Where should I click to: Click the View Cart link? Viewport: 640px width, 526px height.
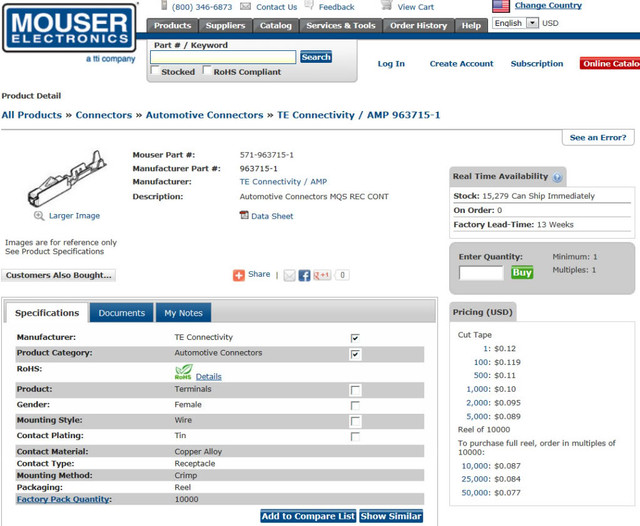click(x=416, y=7)
